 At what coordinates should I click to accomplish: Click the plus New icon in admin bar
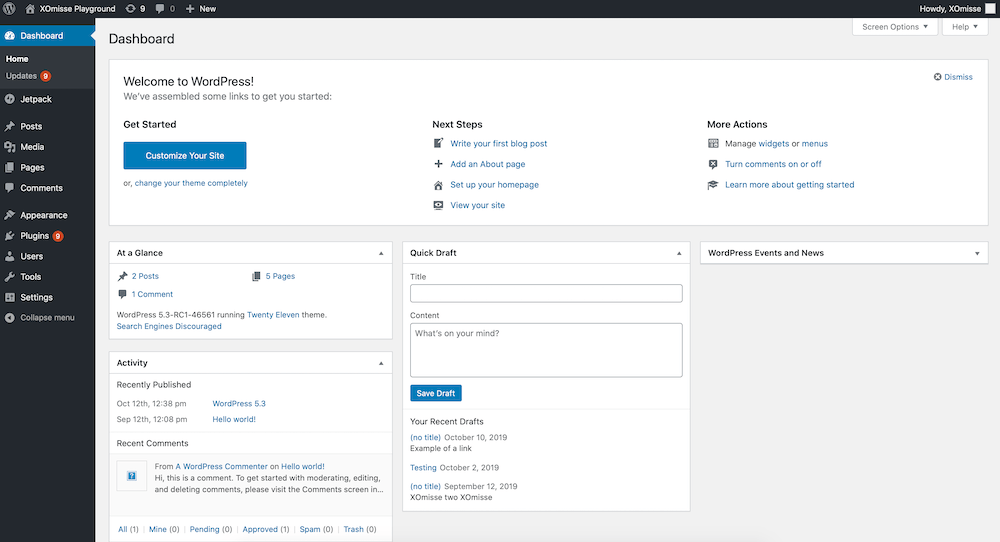190,9
